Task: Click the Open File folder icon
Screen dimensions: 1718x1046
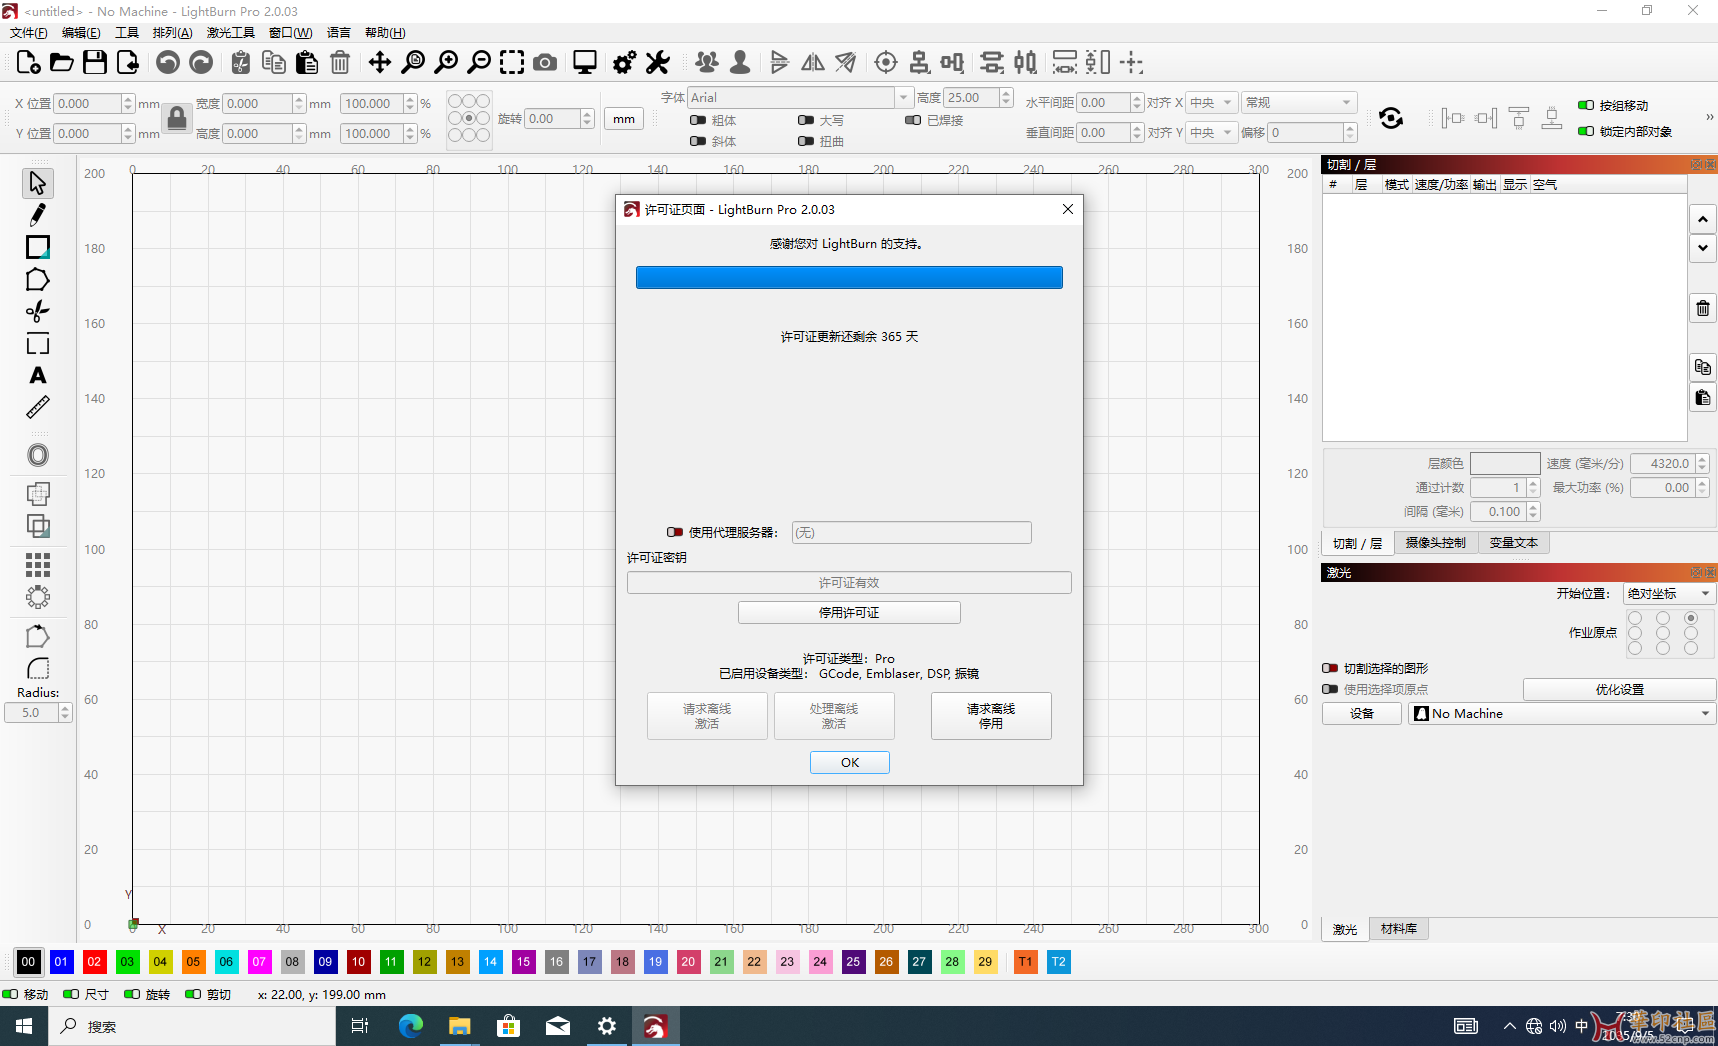Action: click(62, 63)
